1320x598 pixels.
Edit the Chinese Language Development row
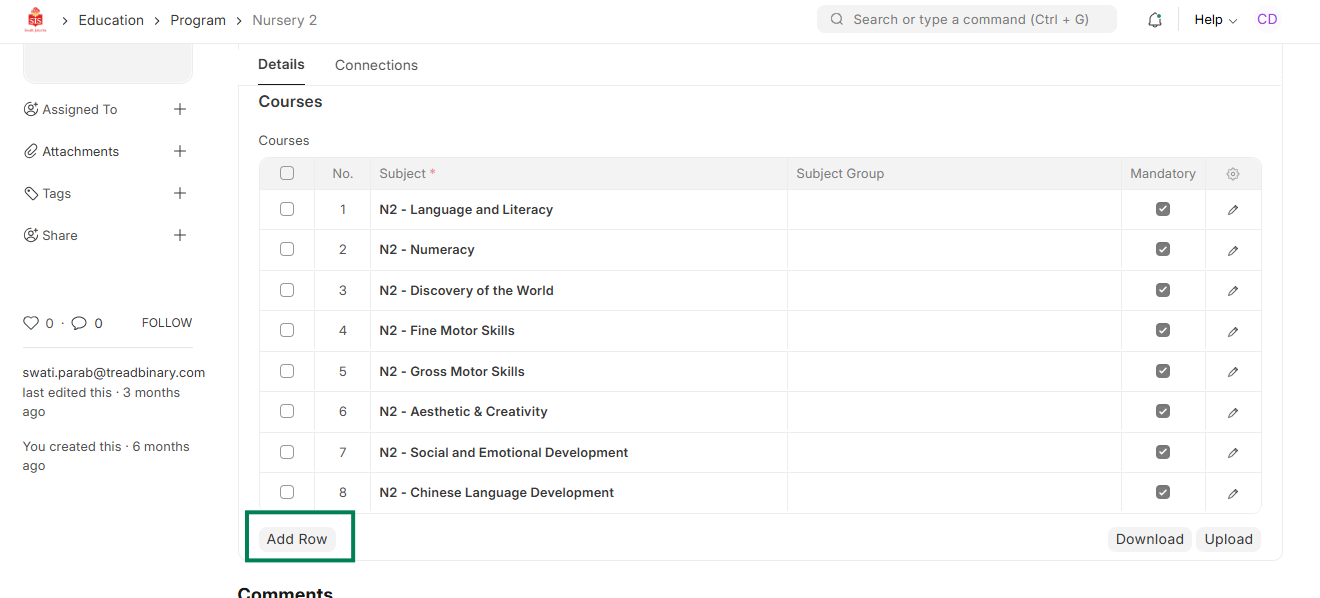coord(1233,493)
